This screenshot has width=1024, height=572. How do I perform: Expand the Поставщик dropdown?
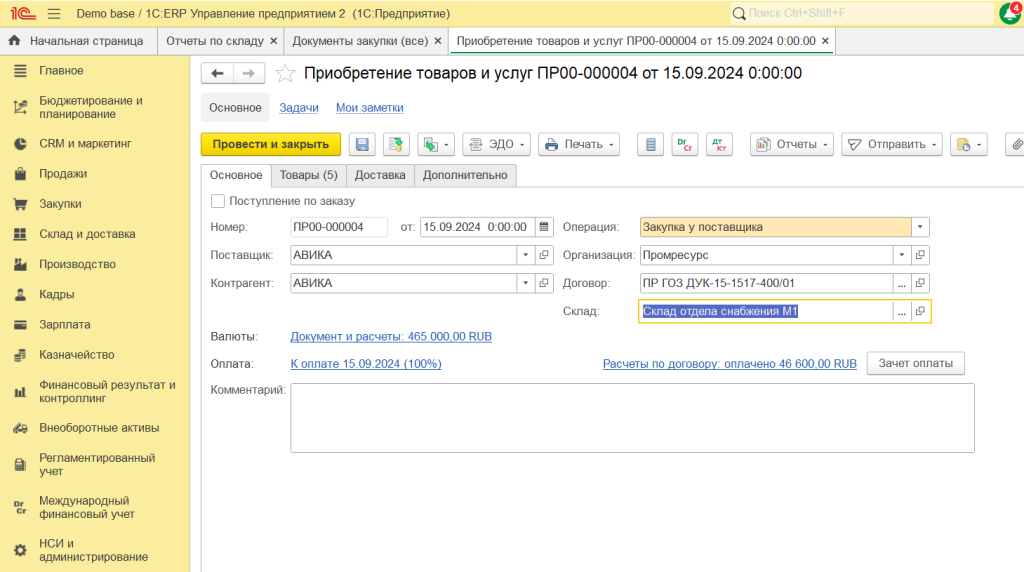526,255
